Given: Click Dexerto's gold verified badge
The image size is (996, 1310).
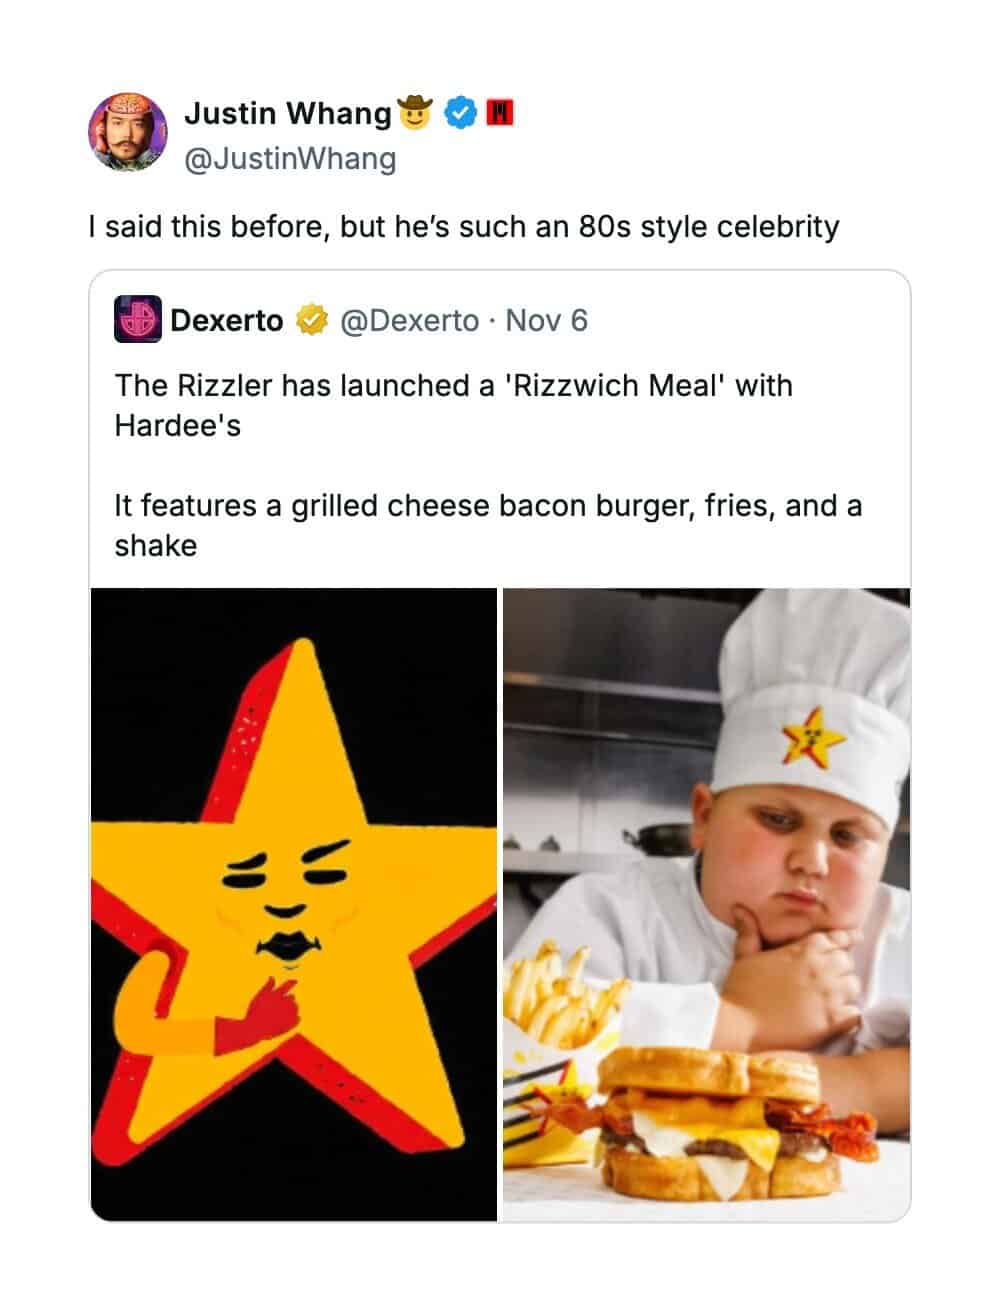Looking at the screenshot, I should pos(310,321).
